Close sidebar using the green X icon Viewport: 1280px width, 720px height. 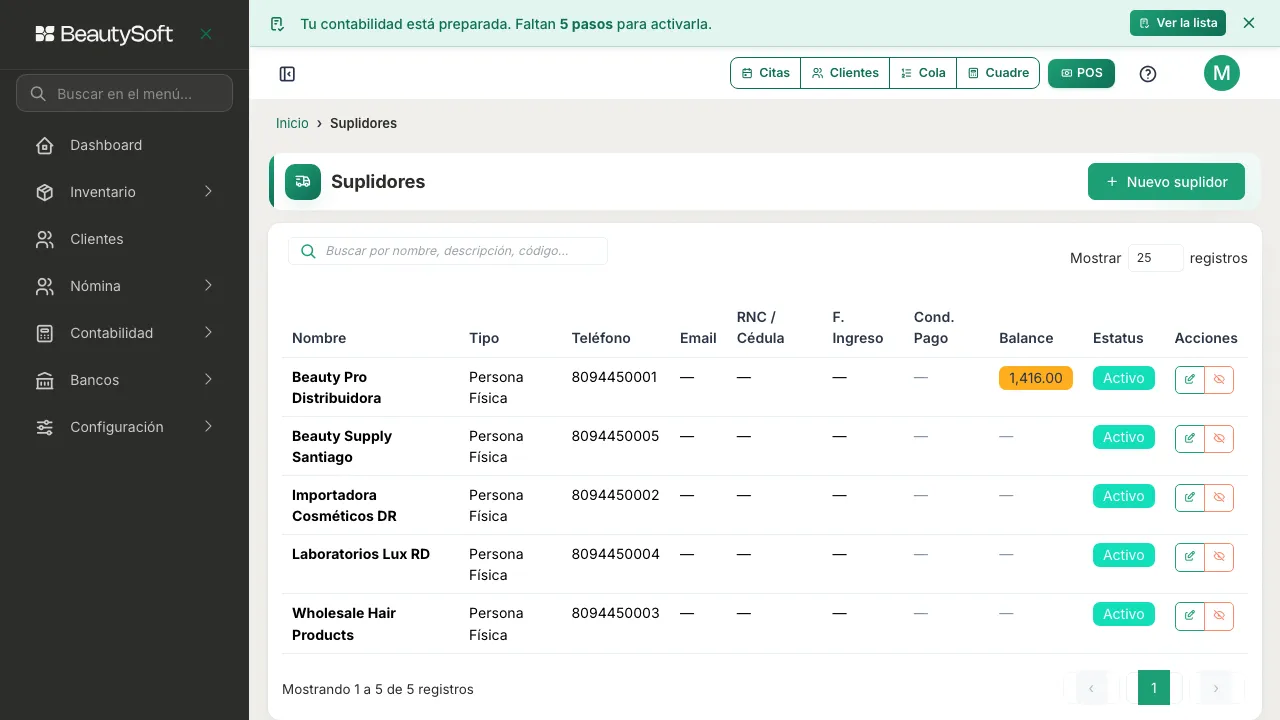click(206, 34)
